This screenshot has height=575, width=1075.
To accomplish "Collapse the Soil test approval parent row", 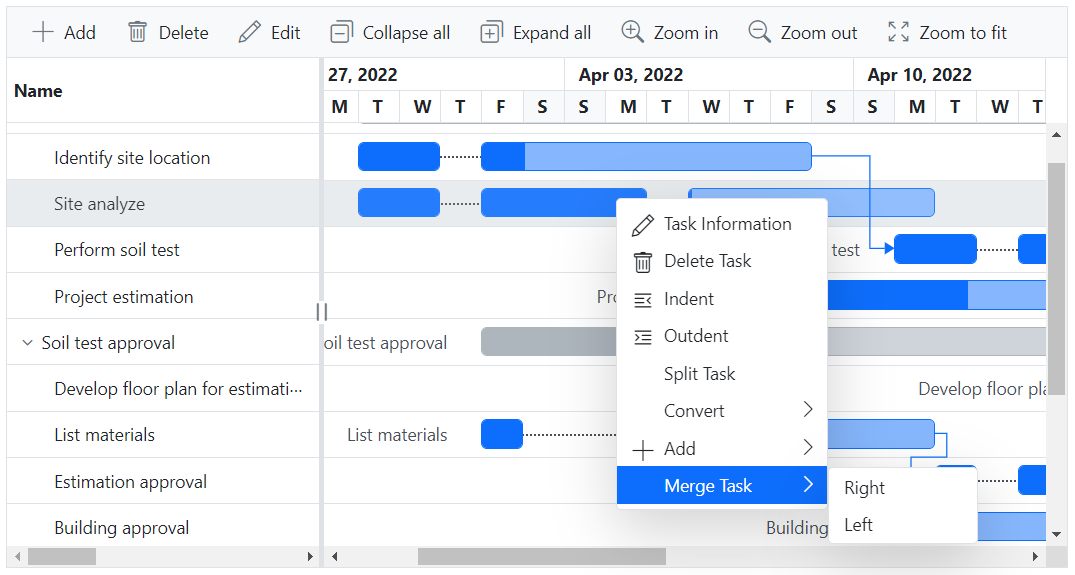I will (x=27, y=343).
